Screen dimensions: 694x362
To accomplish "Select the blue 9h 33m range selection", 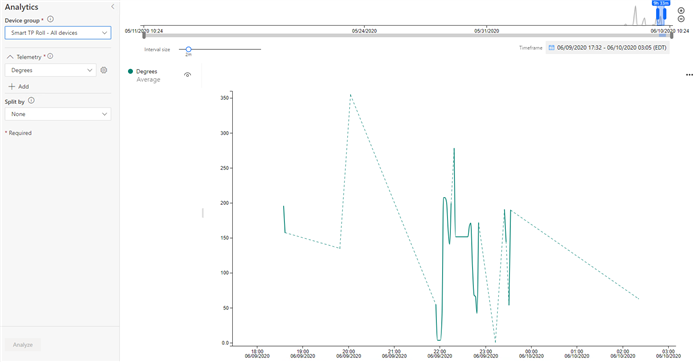I will point(661,14).
